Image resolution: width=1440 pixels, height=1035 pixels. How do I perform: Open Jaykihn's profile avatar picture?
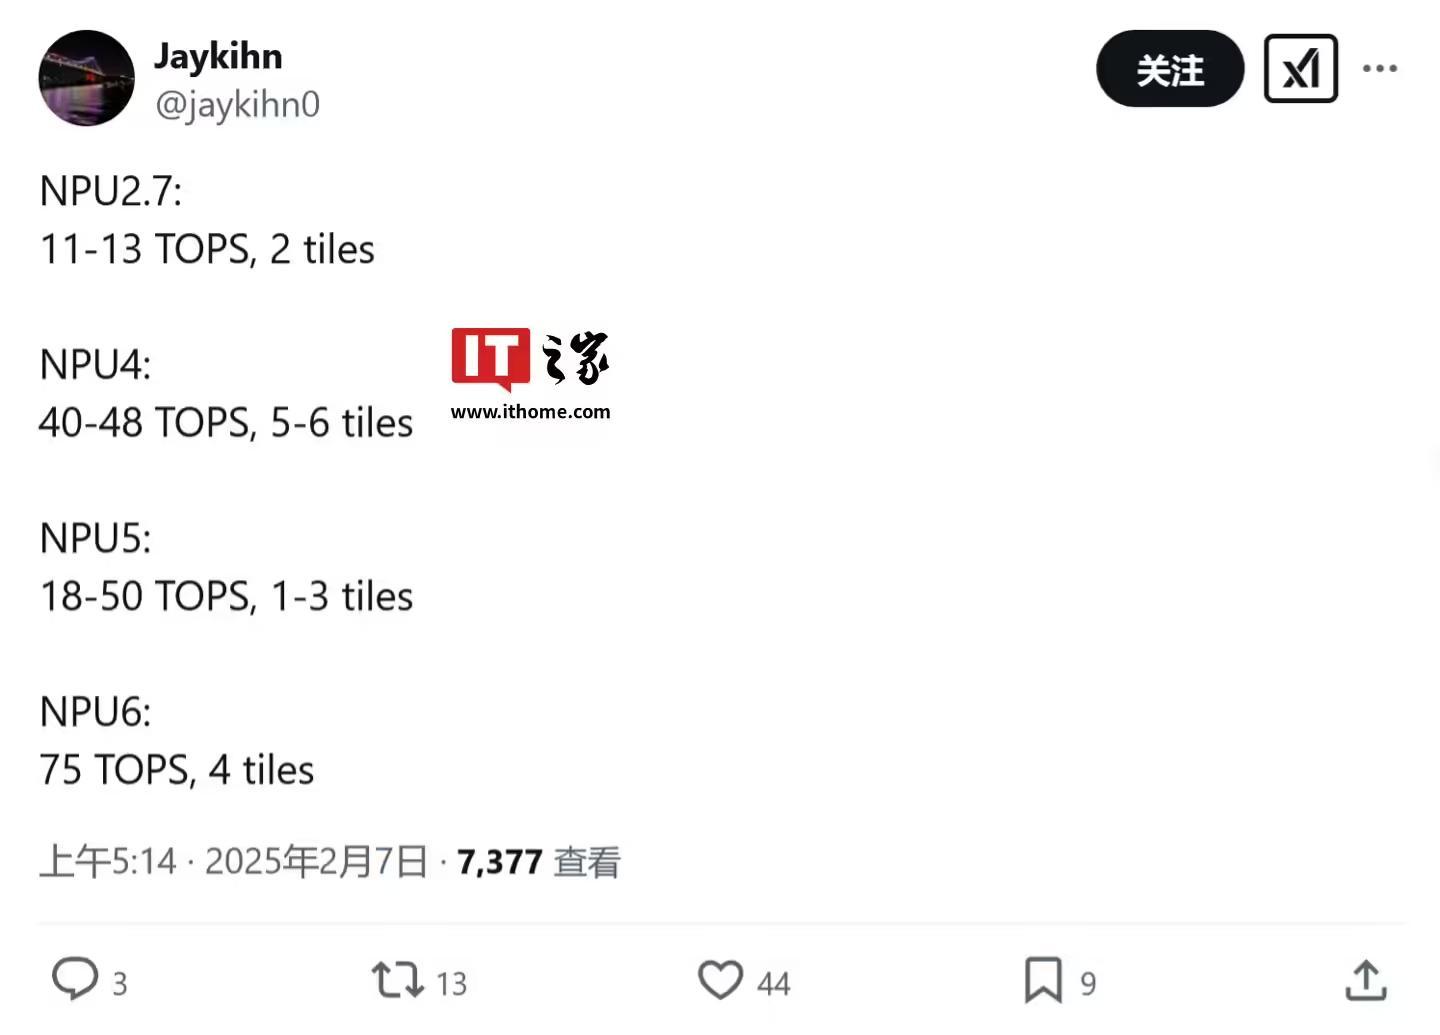pyautogui.click(x=87, y=78)
